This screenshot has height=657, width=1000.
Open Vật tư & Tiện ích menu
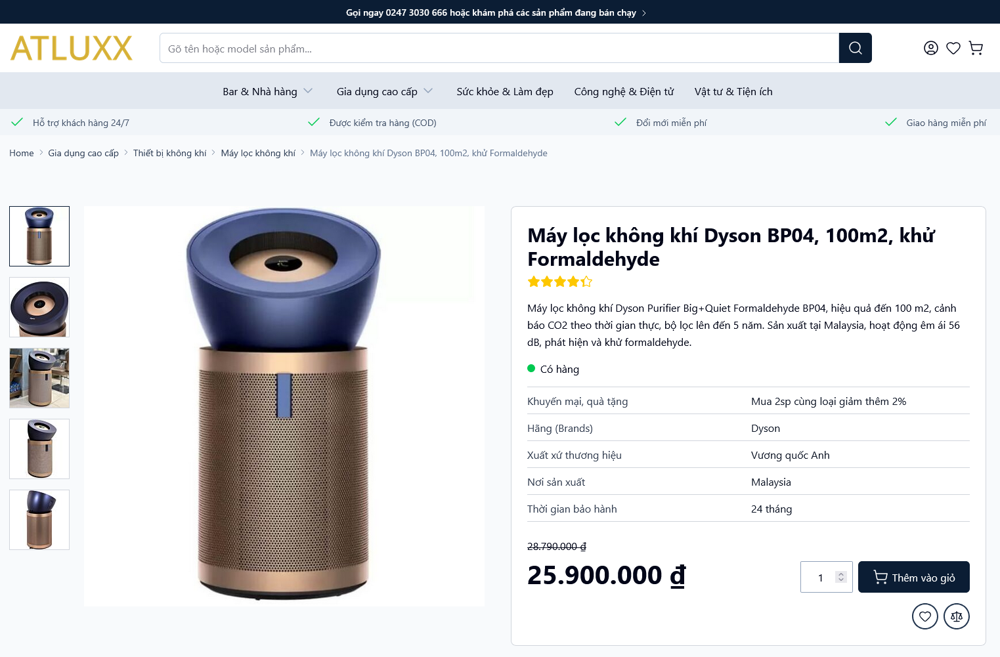[733, 91]
